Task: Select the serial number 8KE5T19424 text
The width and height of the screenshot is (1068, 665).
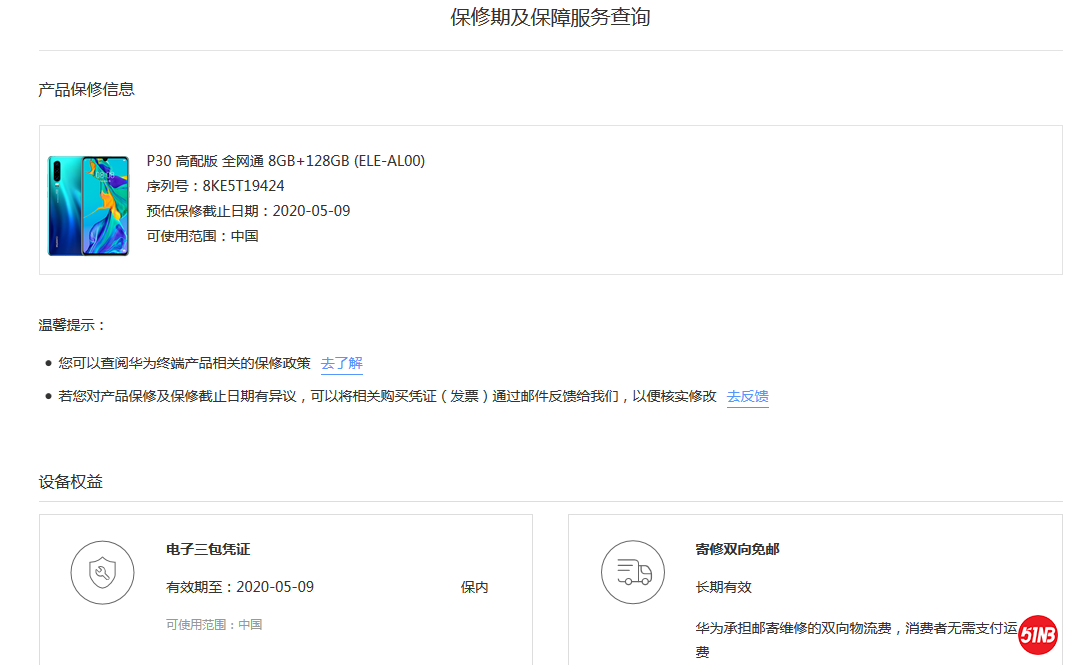Action: pyautogui.click(x=243, y=186)
